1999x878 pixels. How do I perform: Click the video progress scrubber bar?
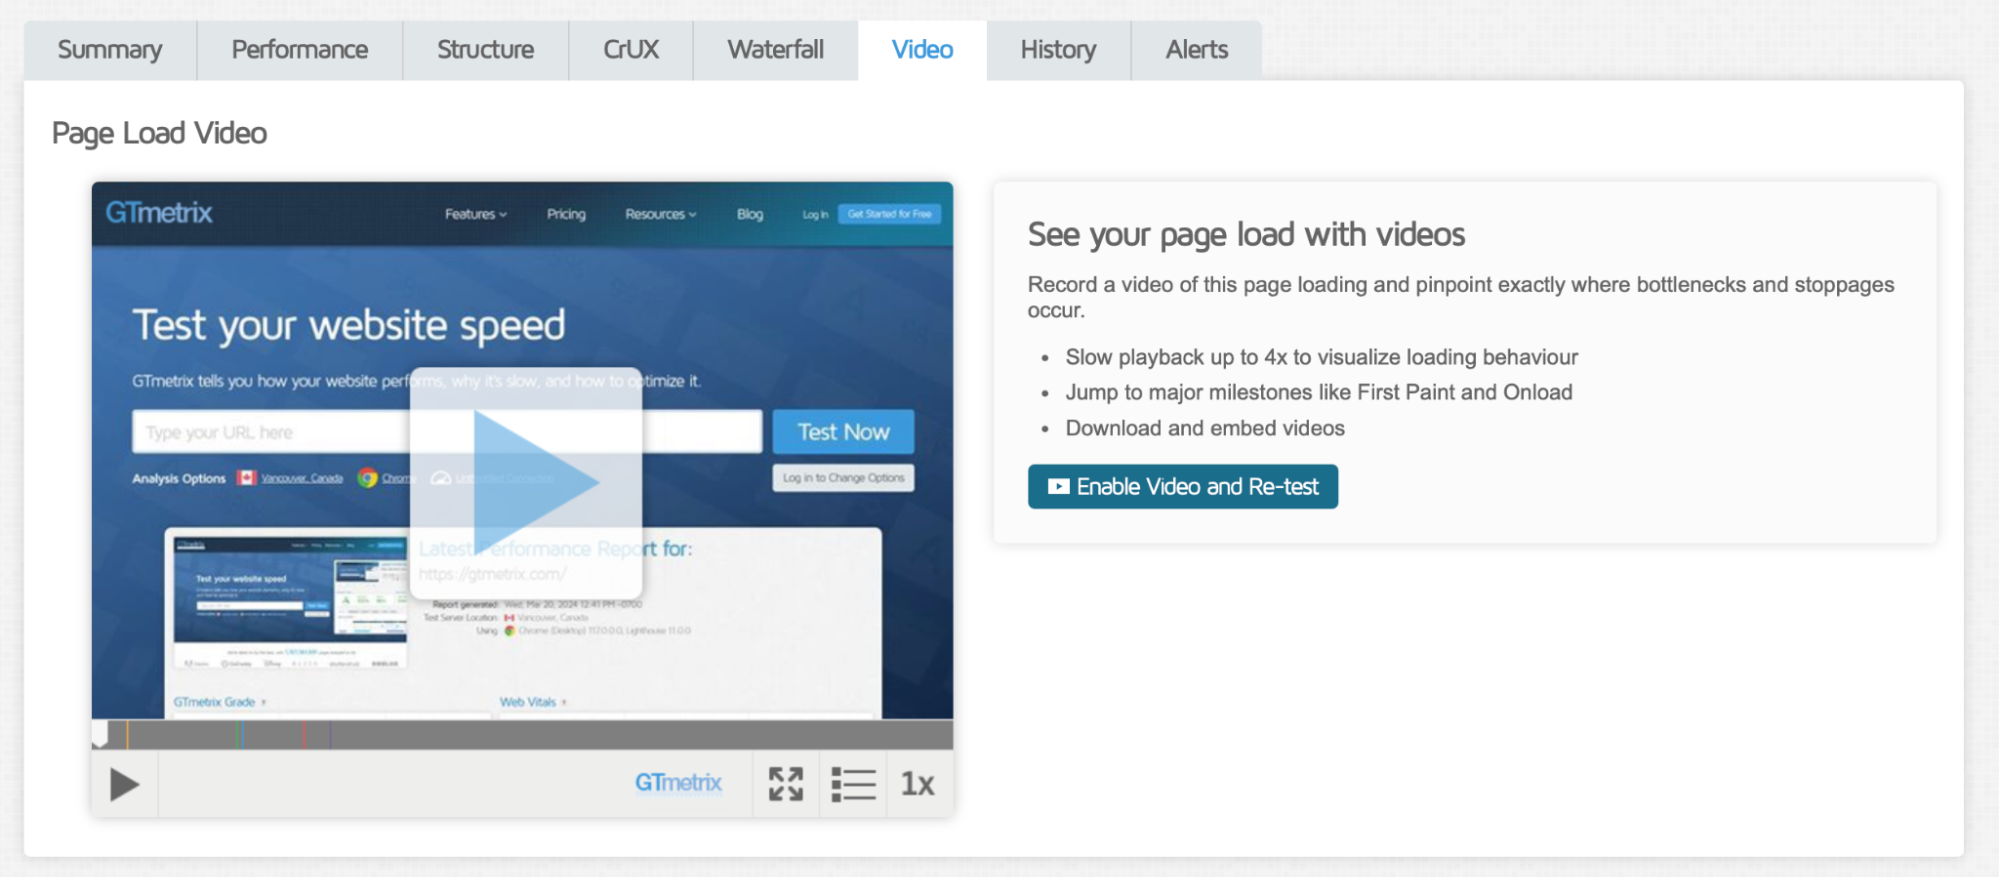tap(522, 735)
